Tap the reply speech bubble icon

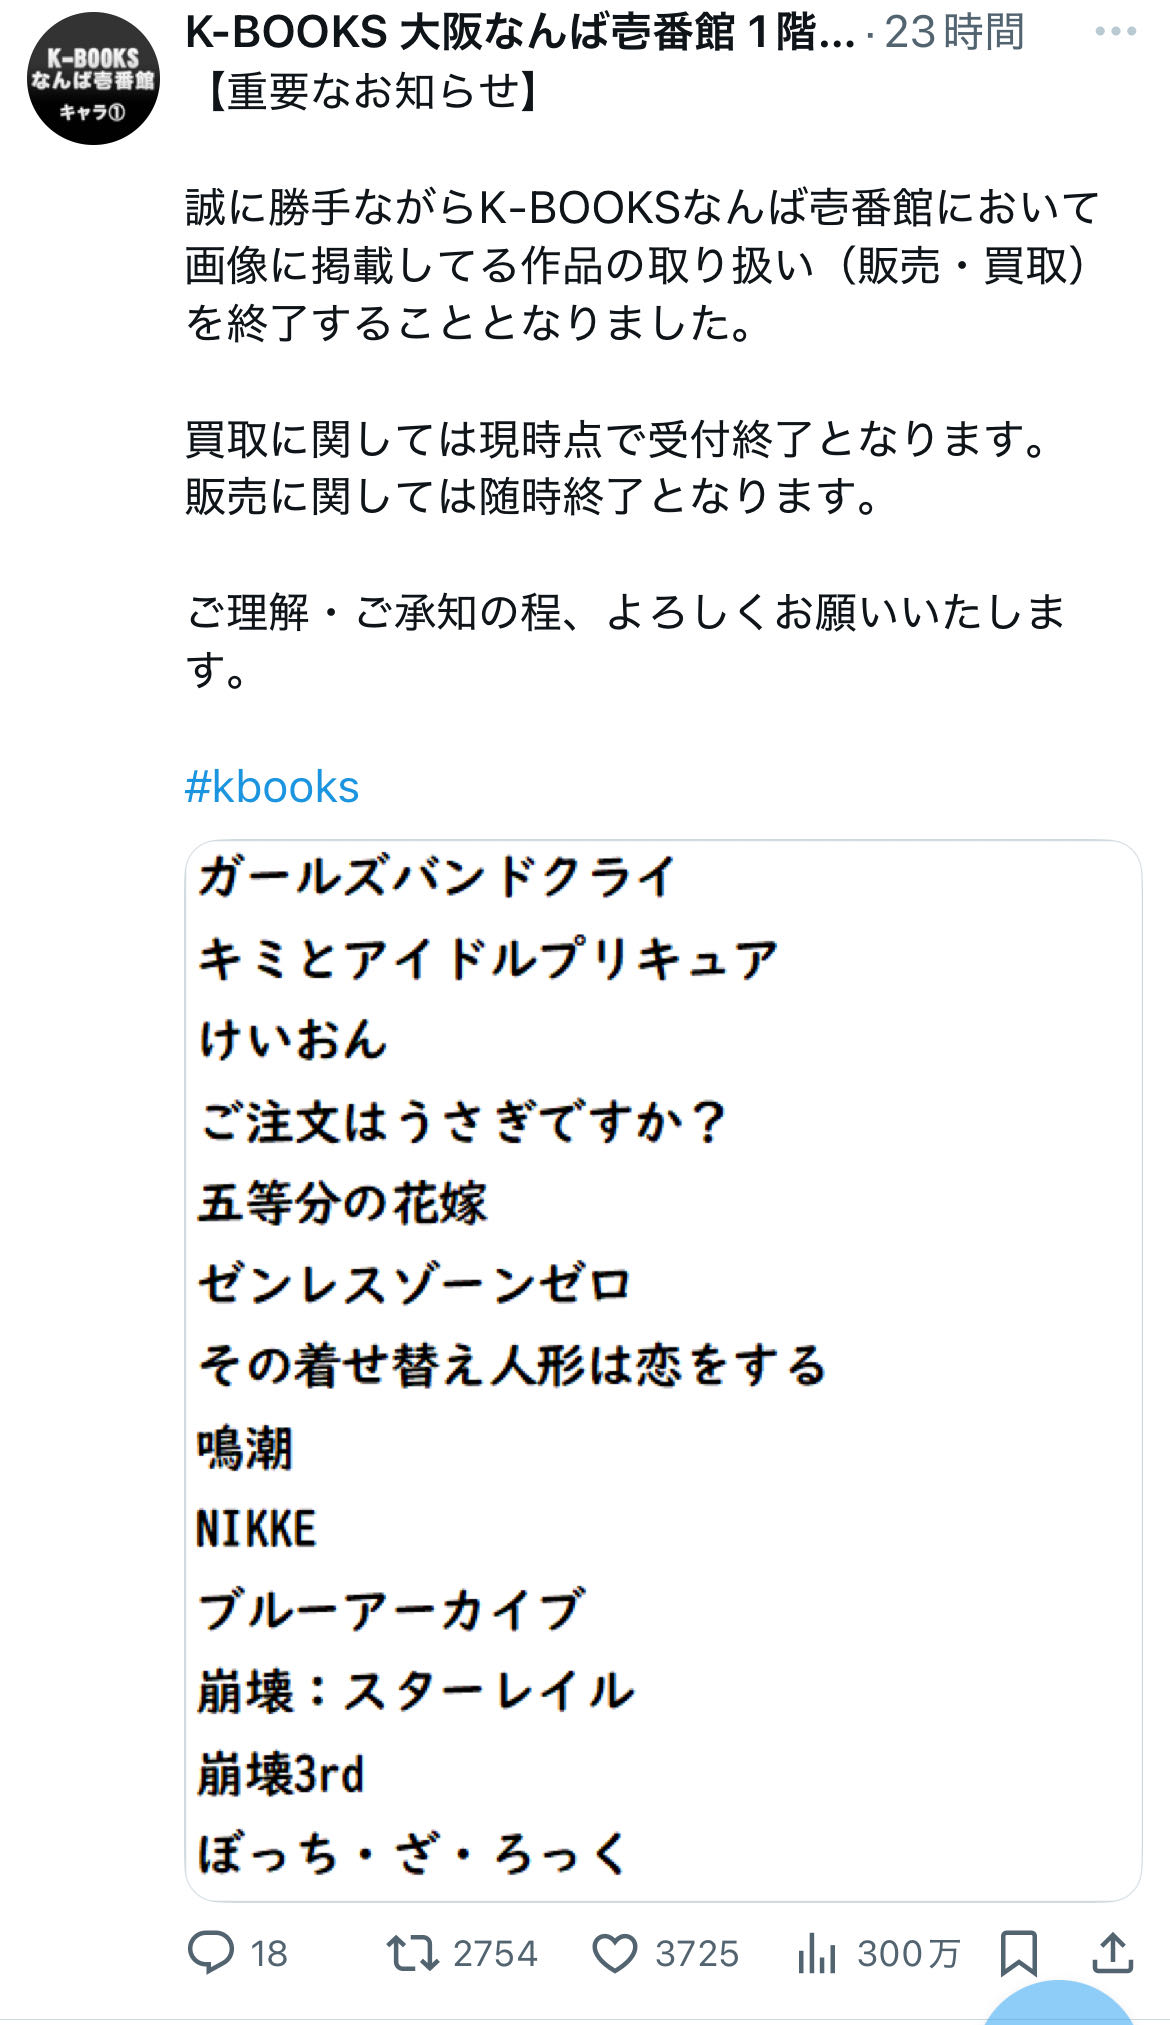211,1952
